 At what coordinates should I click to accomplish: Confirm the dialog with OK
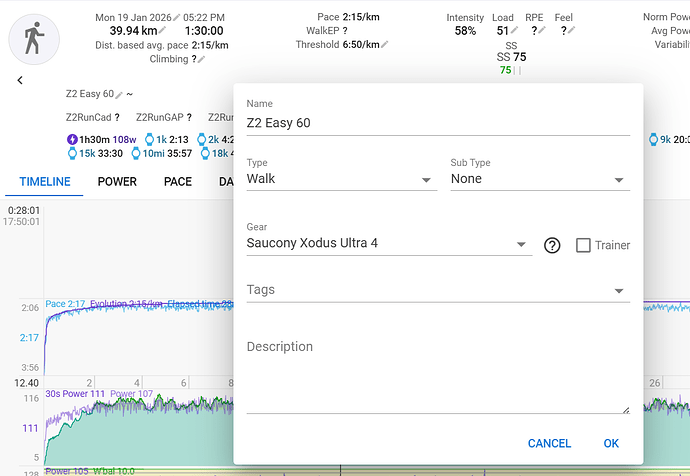click(611, 443)
